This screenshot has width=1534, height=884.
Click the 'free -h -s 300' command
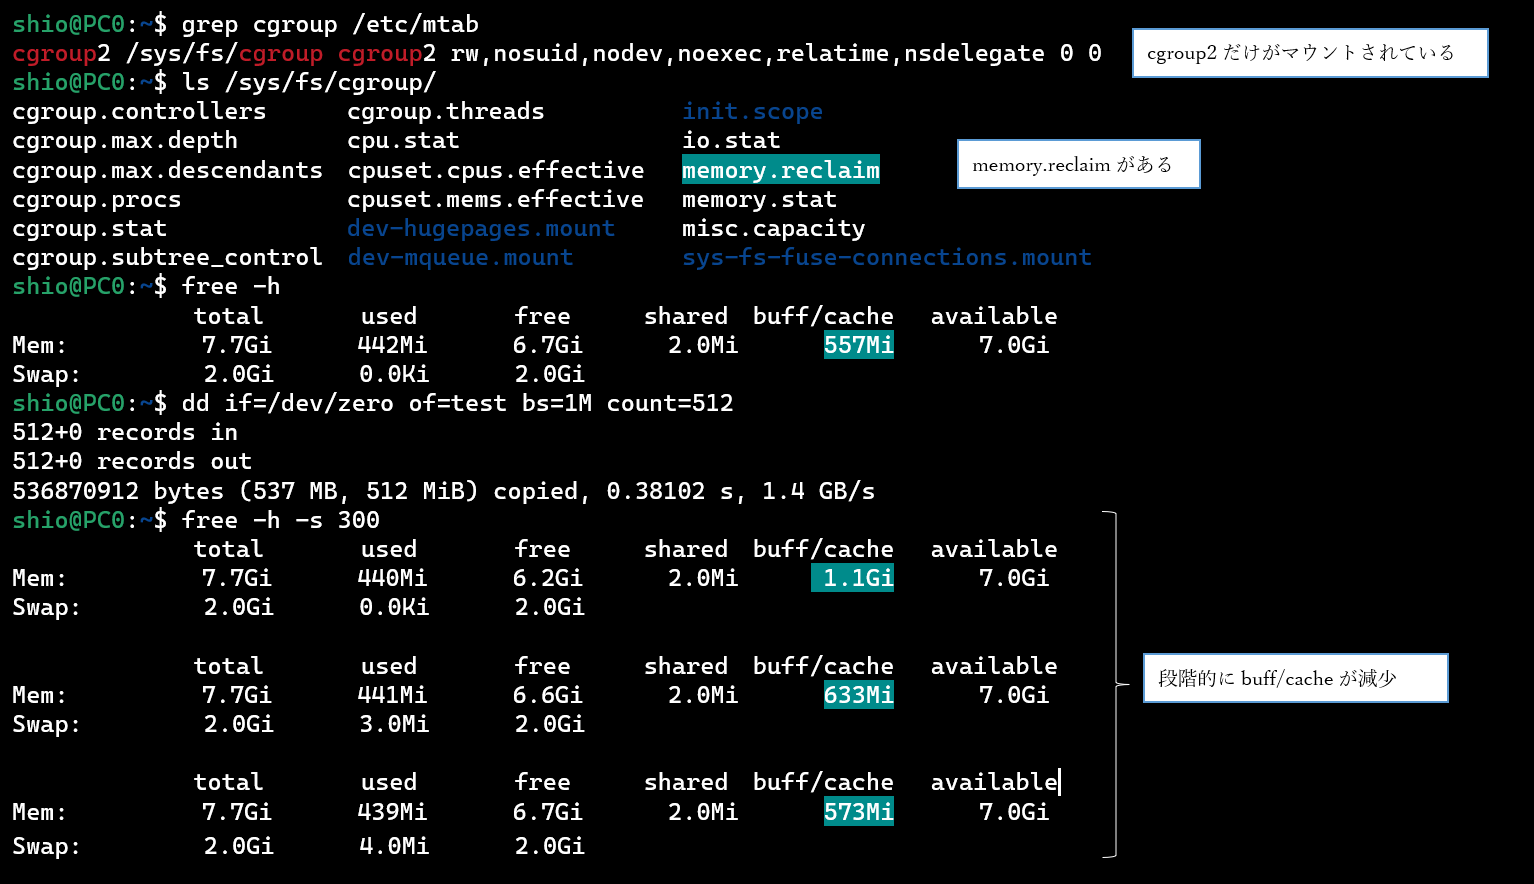point(280,520)
